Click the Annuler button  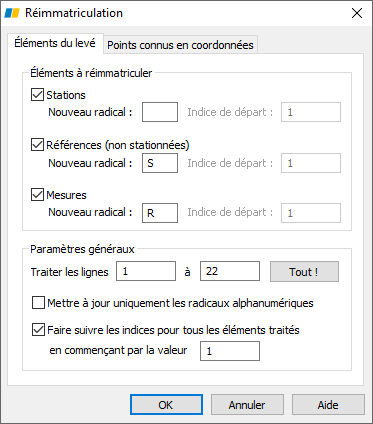click(247, 405)
